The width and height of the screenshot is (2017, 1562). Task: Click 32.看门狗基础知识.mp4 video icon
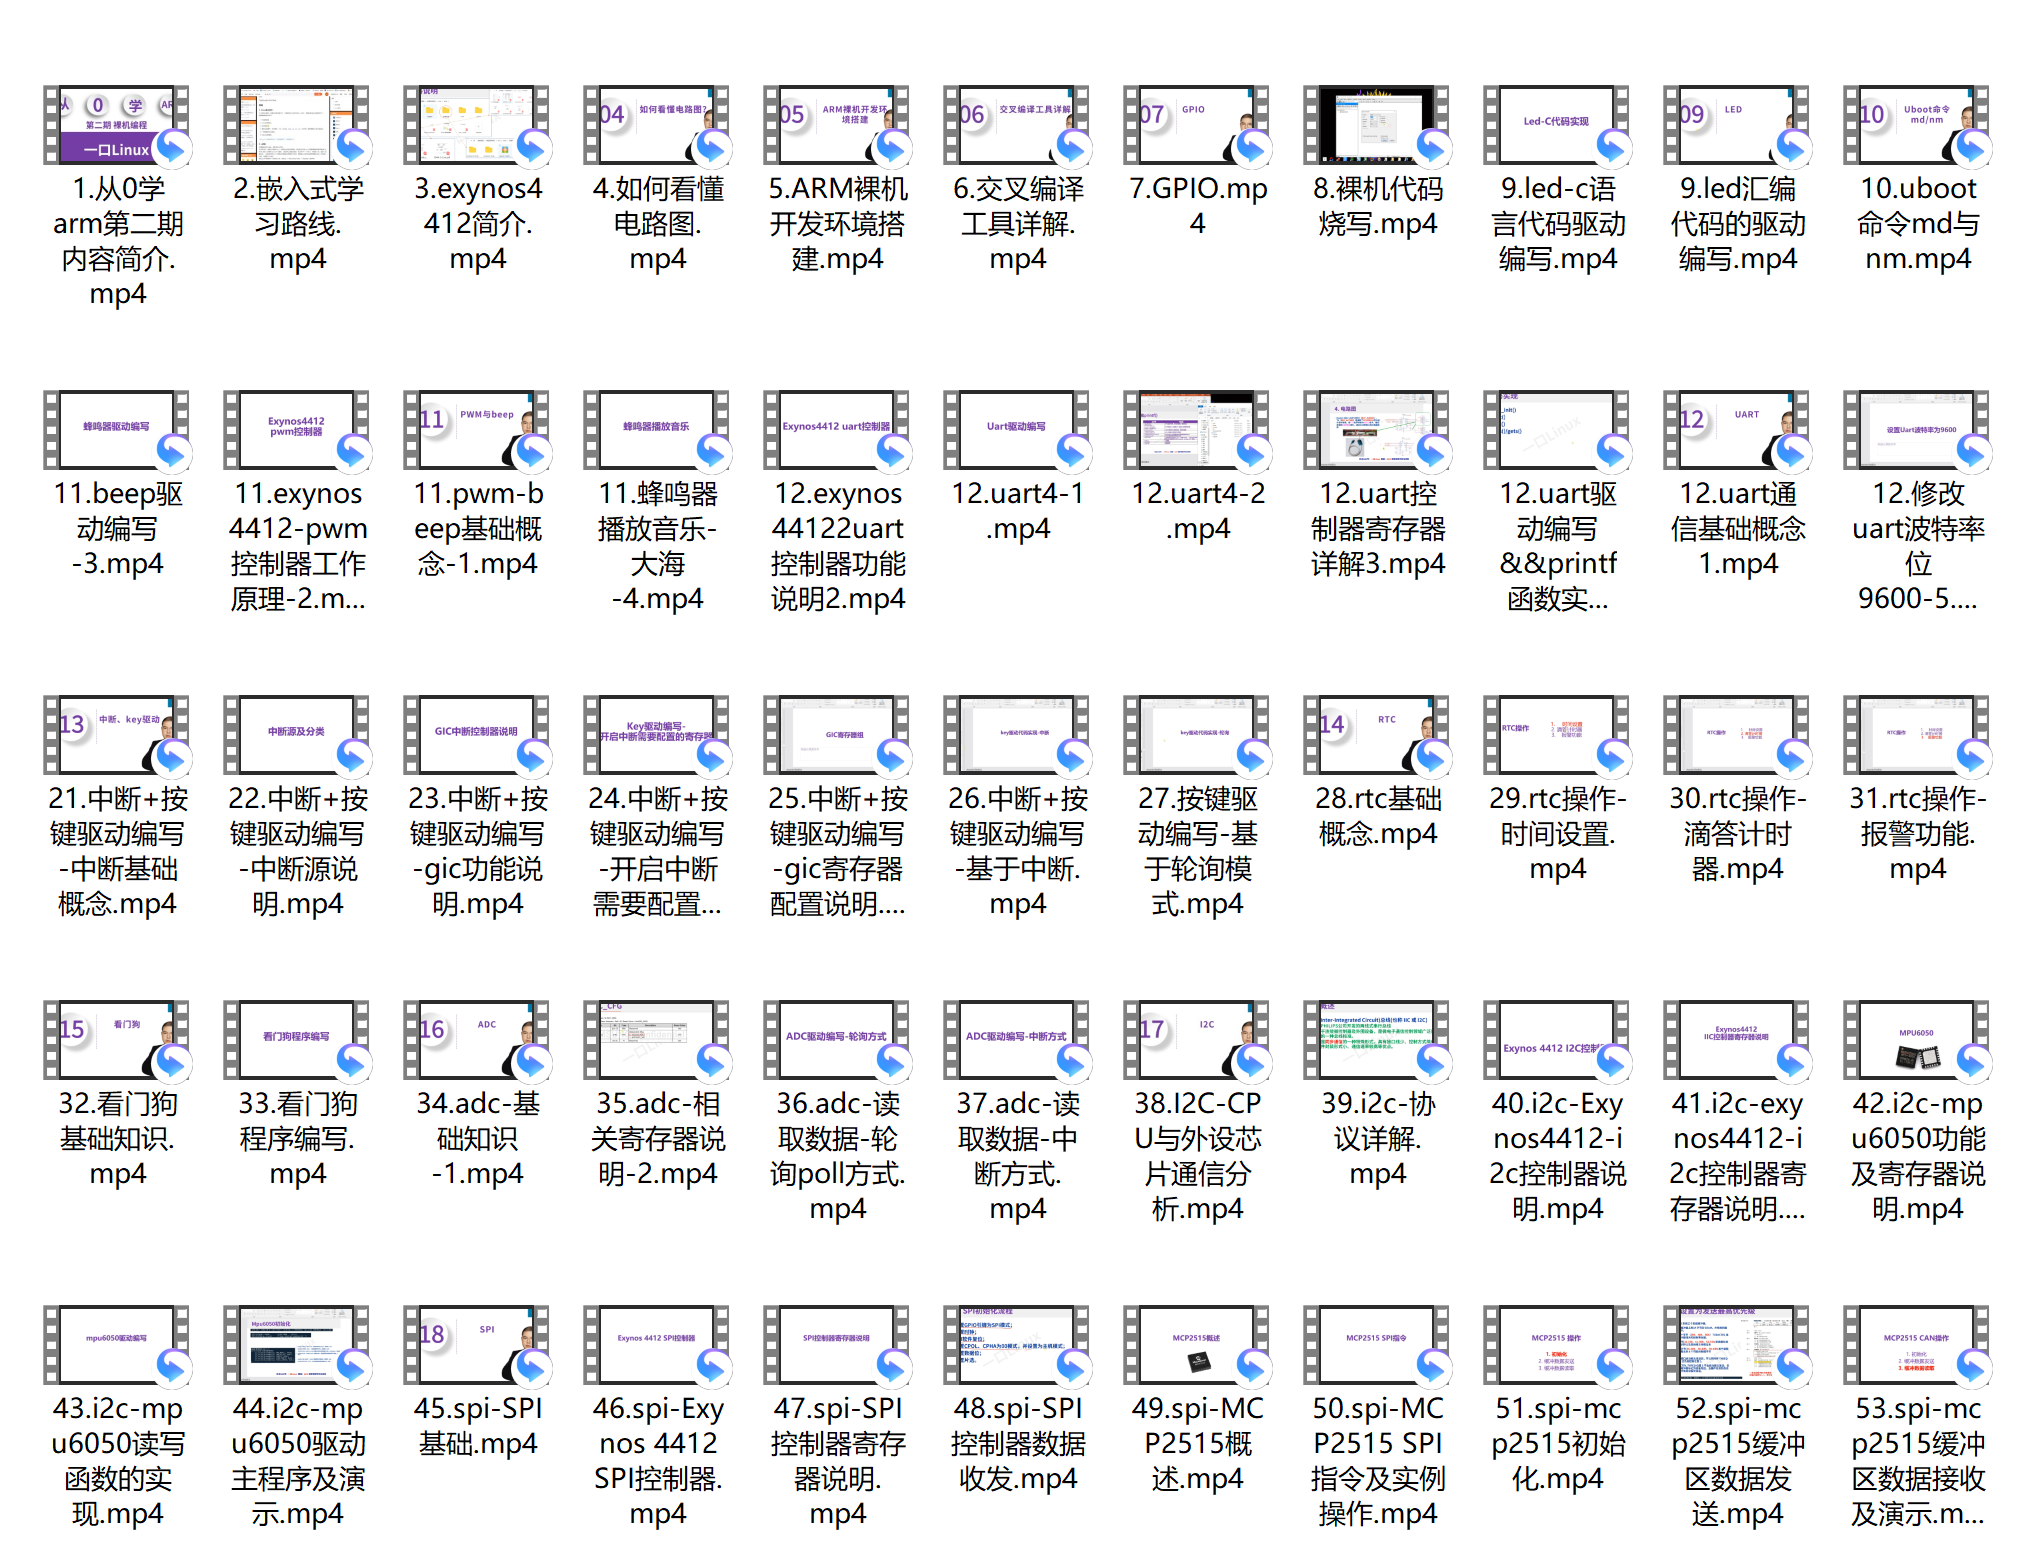117,1040
